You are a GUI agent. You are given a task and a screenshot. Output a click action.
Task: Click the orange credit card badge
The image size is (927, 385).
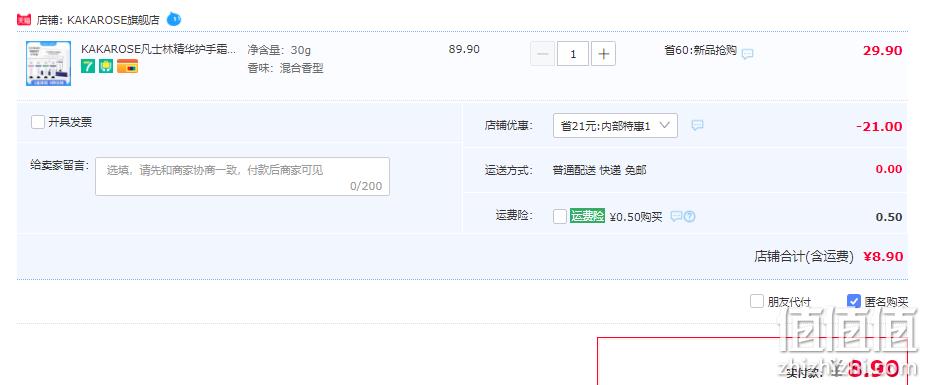click(127, 66)
